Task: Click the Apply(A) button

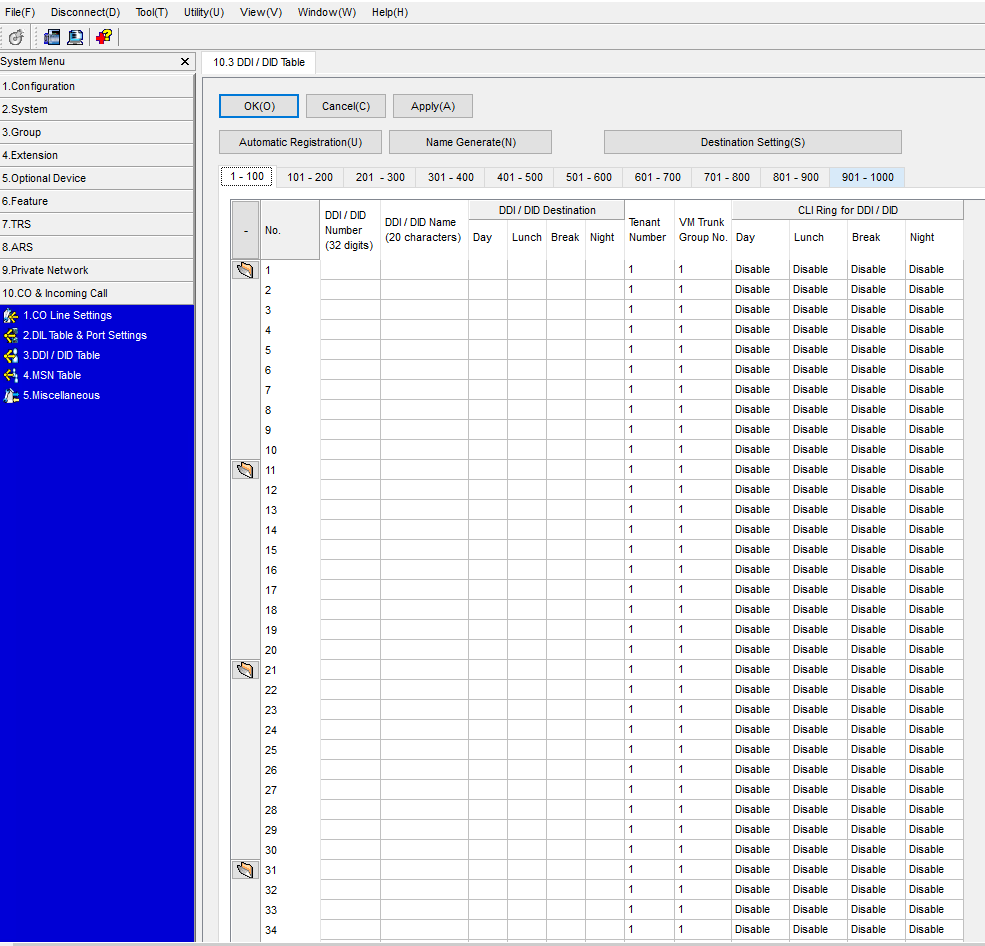Action: coord(433,106)
